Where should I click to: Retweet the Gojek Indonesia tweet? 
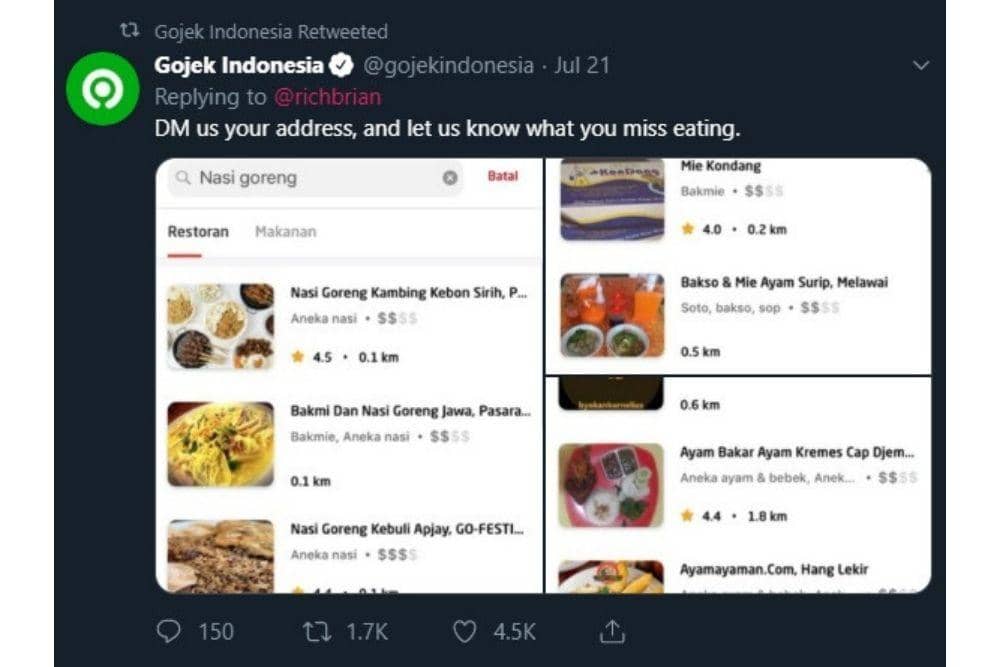pyautogui.click(x=318, y=631)
